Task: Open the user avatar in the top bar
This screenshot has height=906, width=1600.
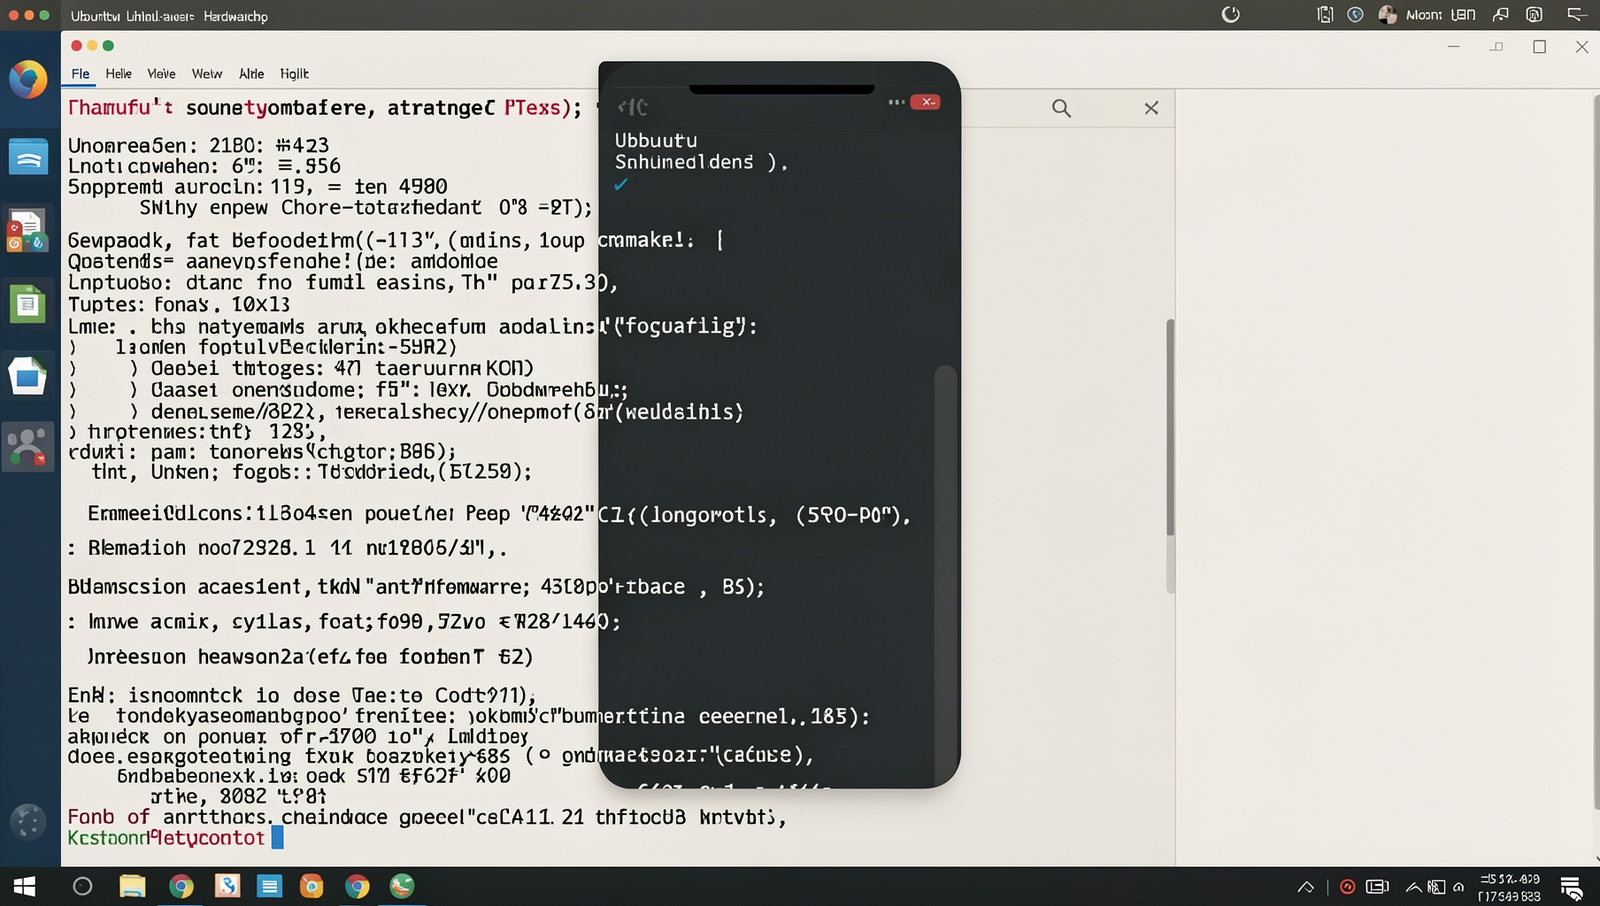Action: (1387, 14)
